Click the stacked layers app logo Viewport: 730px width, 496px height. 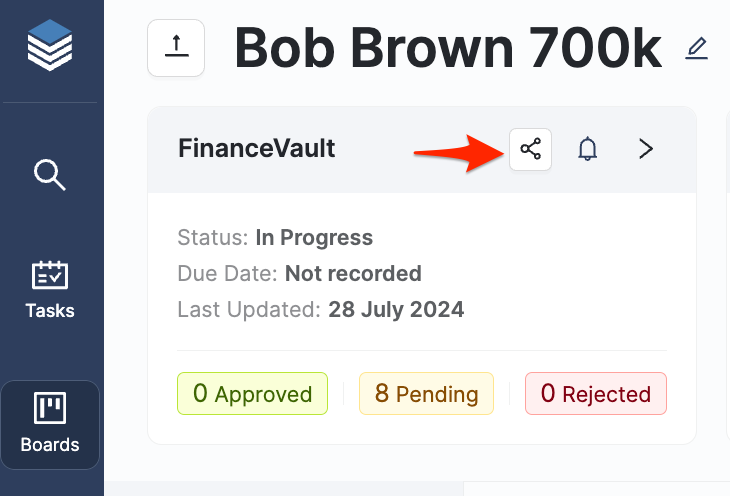pos(50,47)
